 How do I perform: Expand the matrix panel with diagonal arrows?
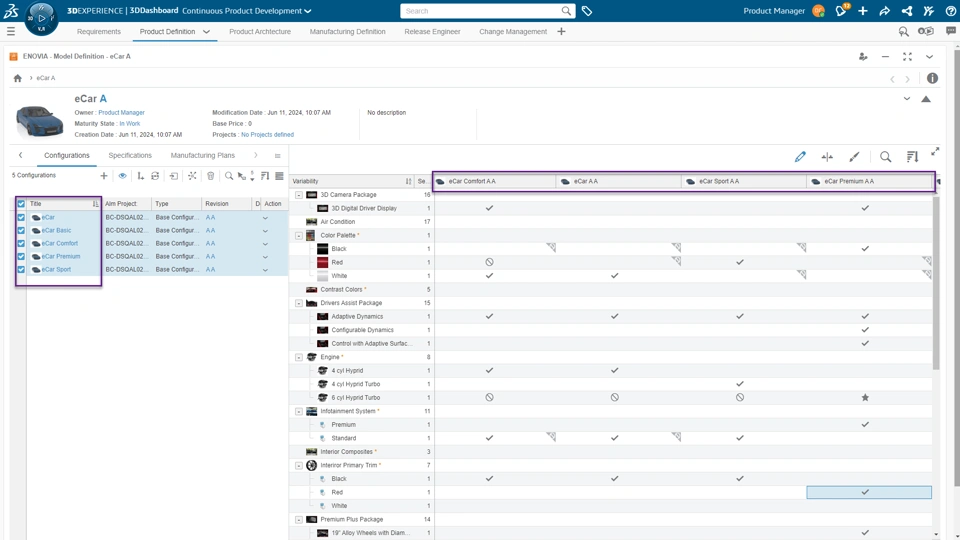pyautogui.click(x=935, y=152)
